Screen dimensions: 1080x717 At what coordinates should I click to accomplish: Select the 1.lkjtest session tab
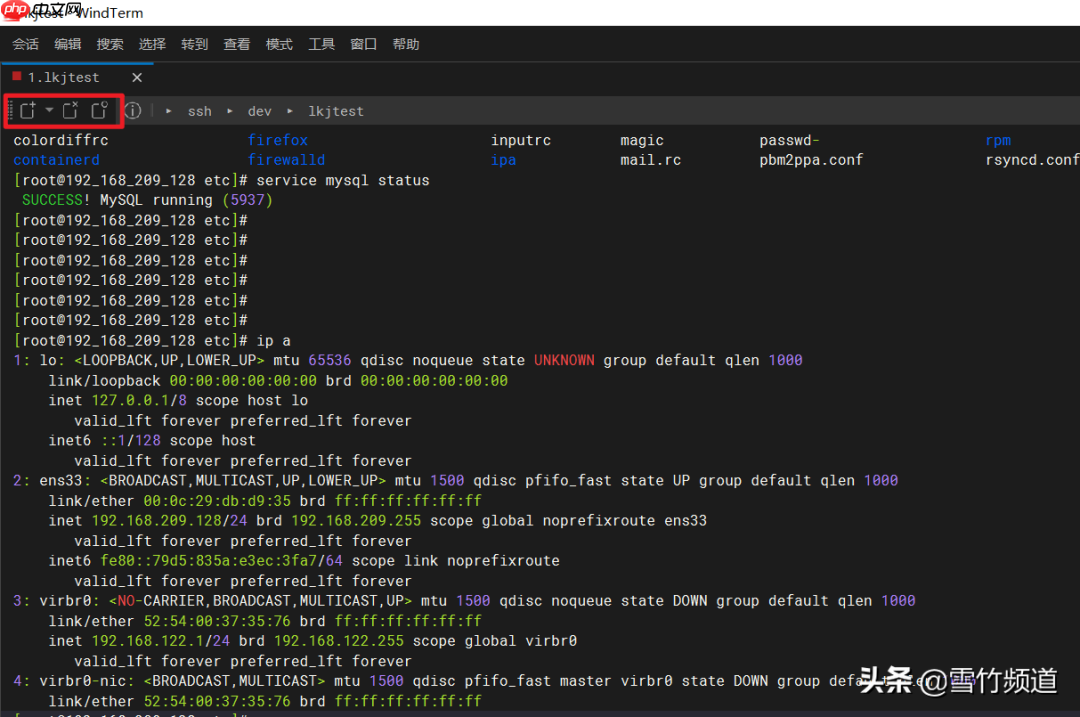(x=78, y=77)
